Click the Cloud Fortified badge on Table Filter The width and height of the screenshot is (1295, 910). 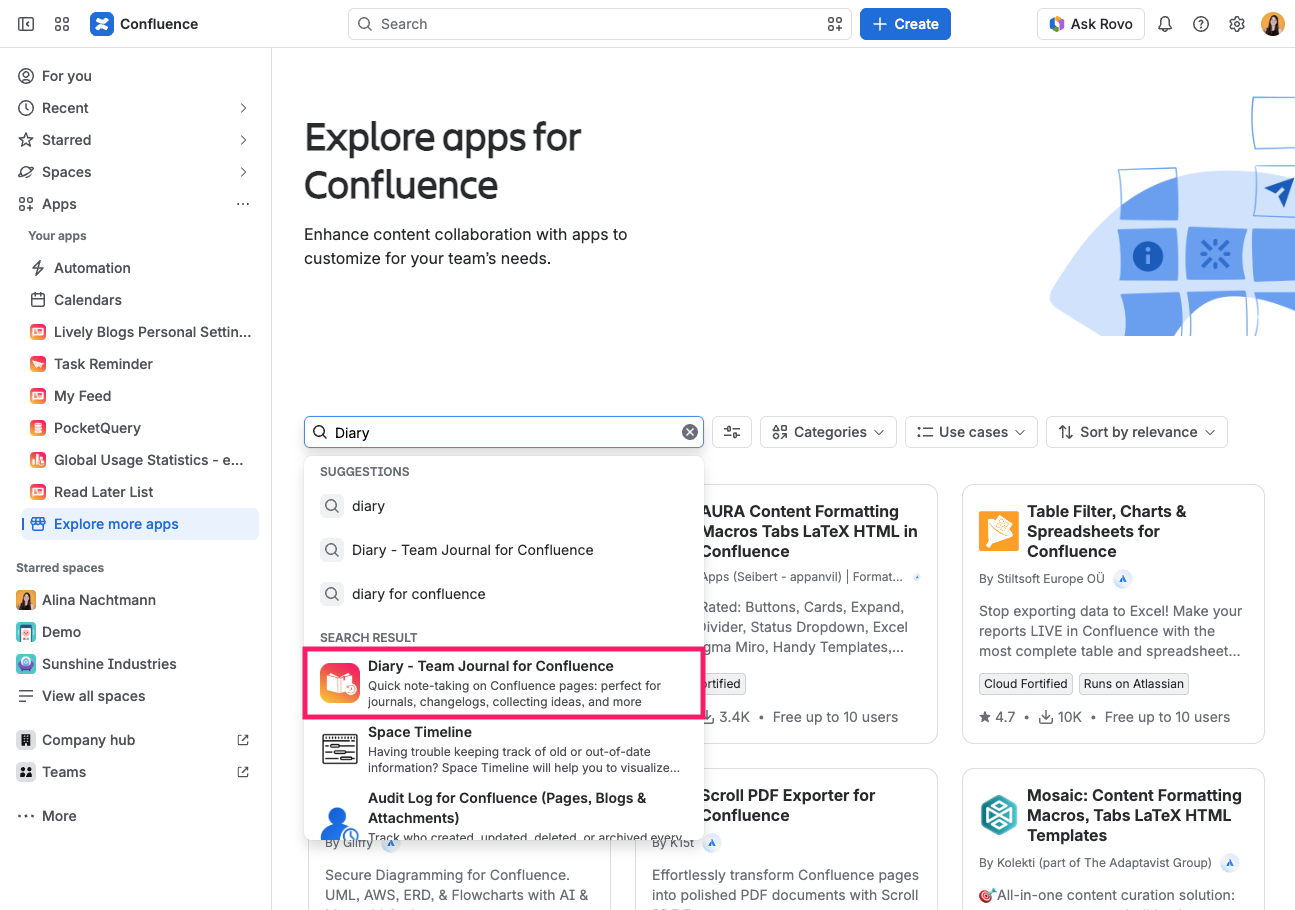coord(1026,684)
